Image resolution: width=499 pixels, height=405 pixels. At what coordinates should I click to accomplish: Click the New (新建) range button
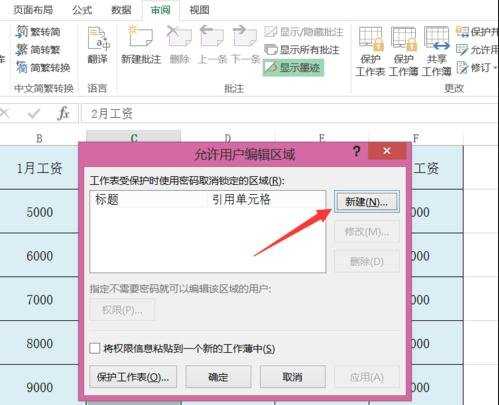pos(366,202)
